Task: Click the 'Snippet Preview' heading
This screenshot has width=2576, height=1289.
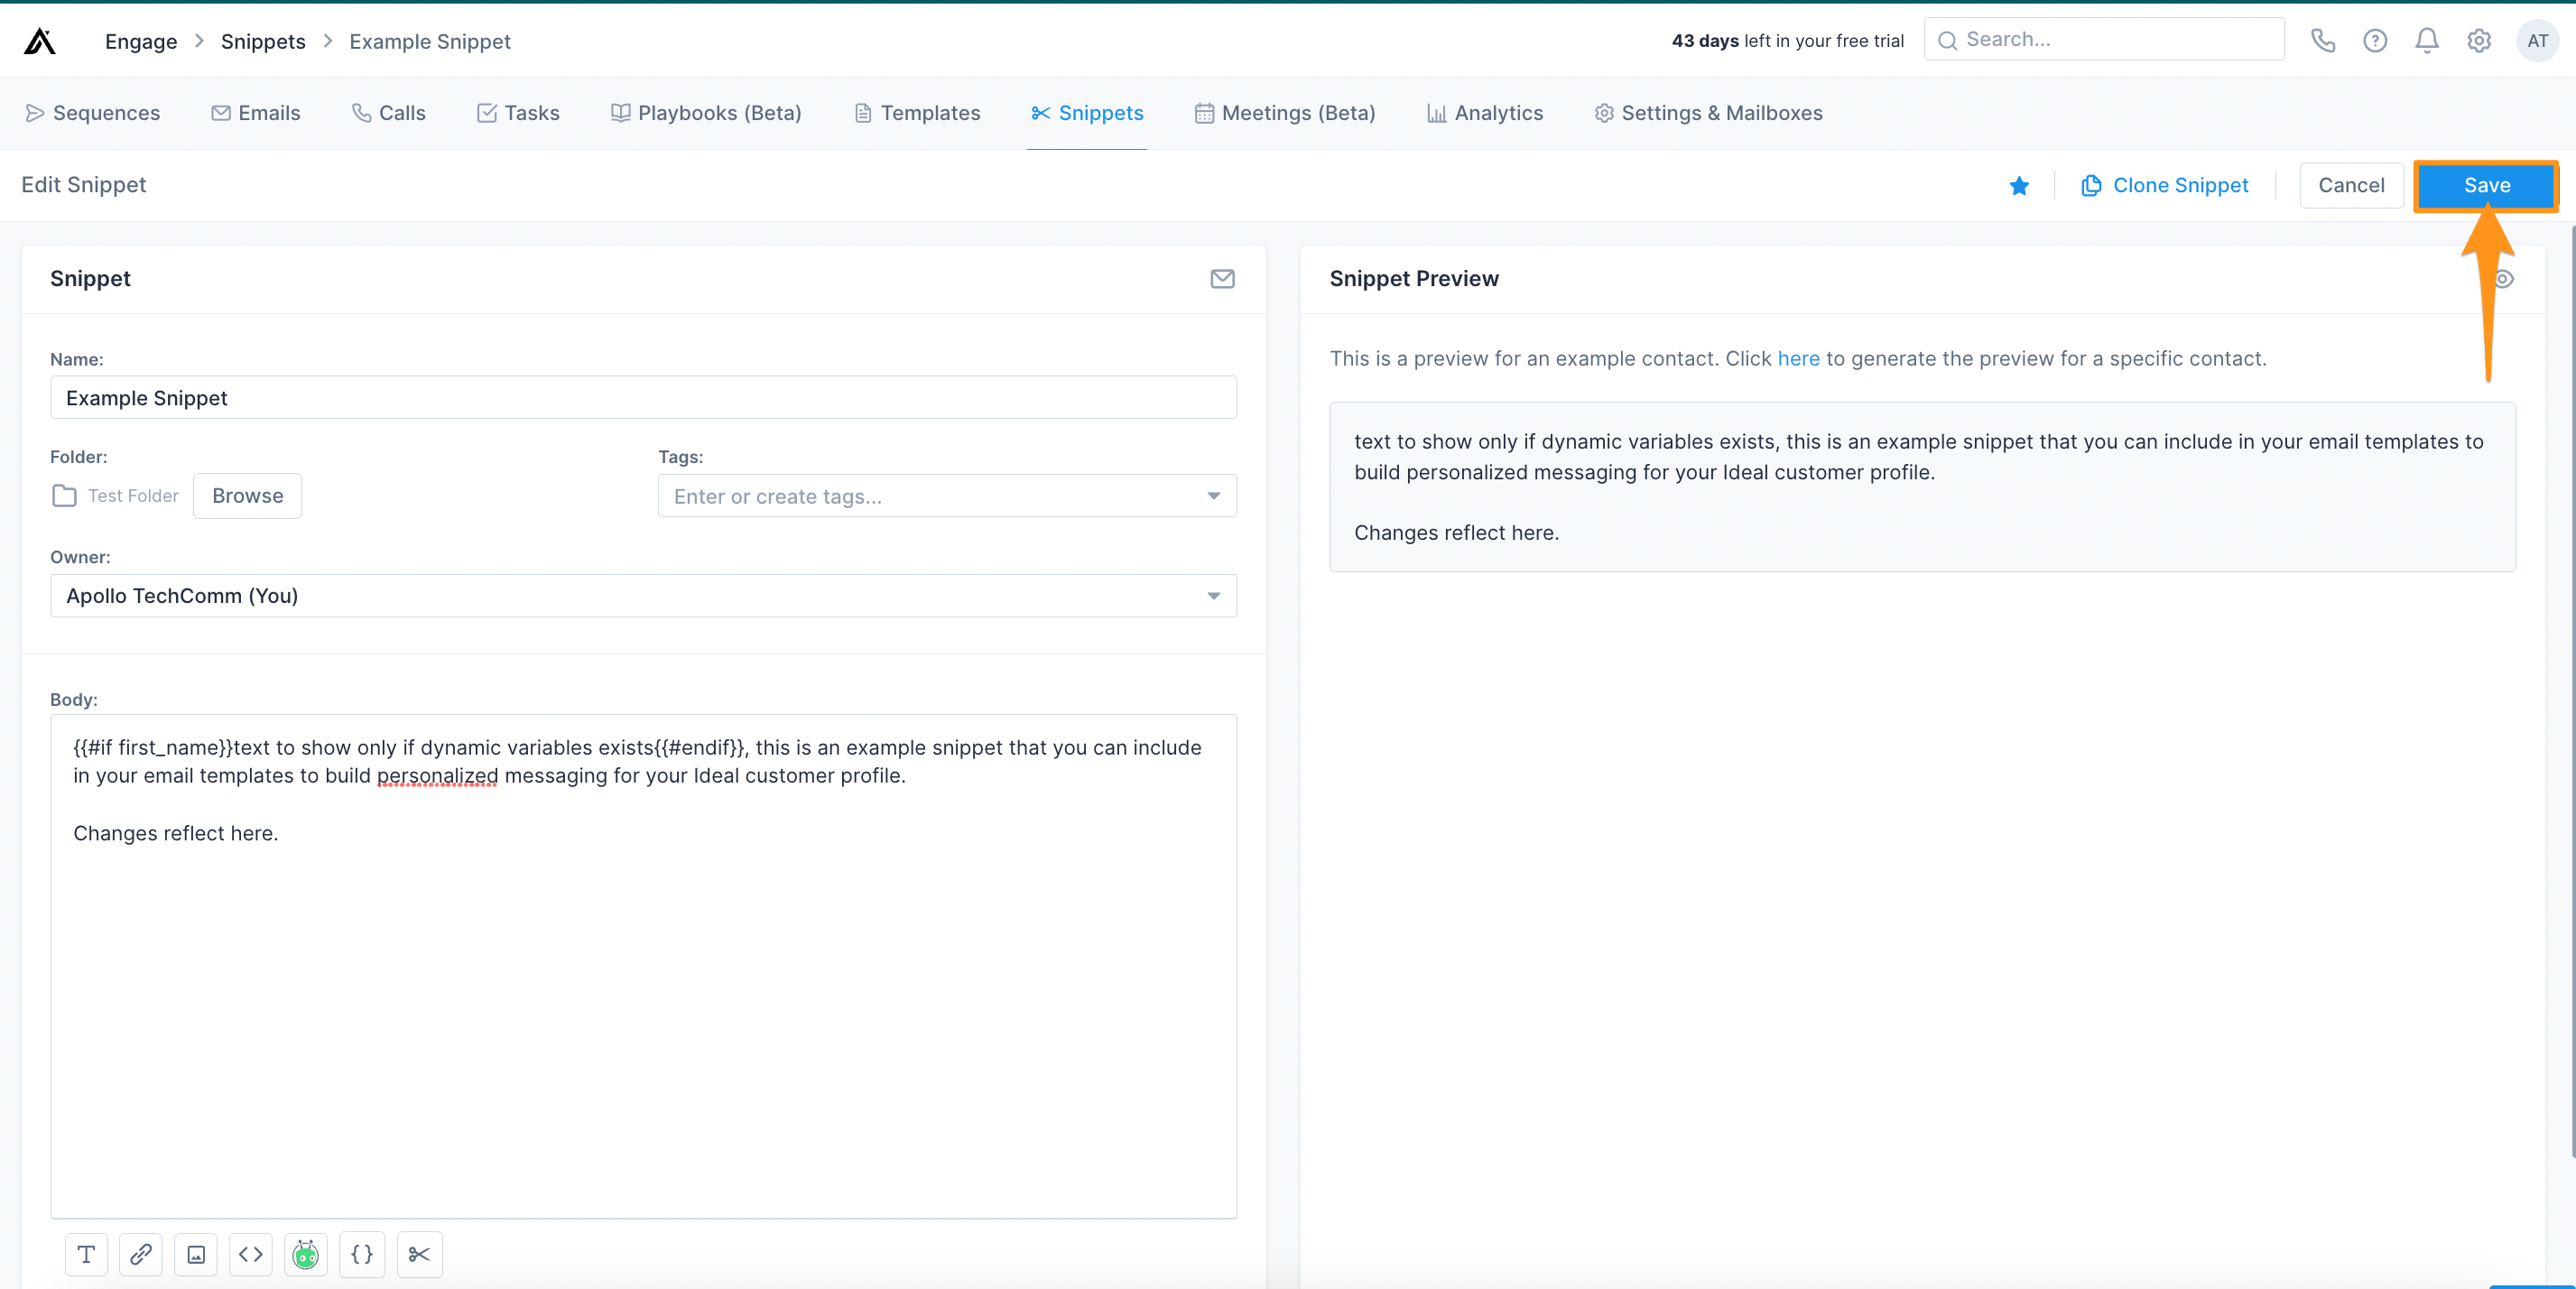Action: [x=1414, y=279]
